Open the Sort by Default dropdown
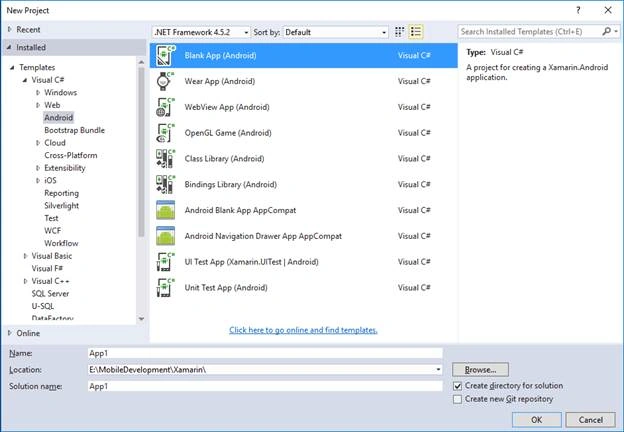The image size is (624, 432). tap(335, 32)
